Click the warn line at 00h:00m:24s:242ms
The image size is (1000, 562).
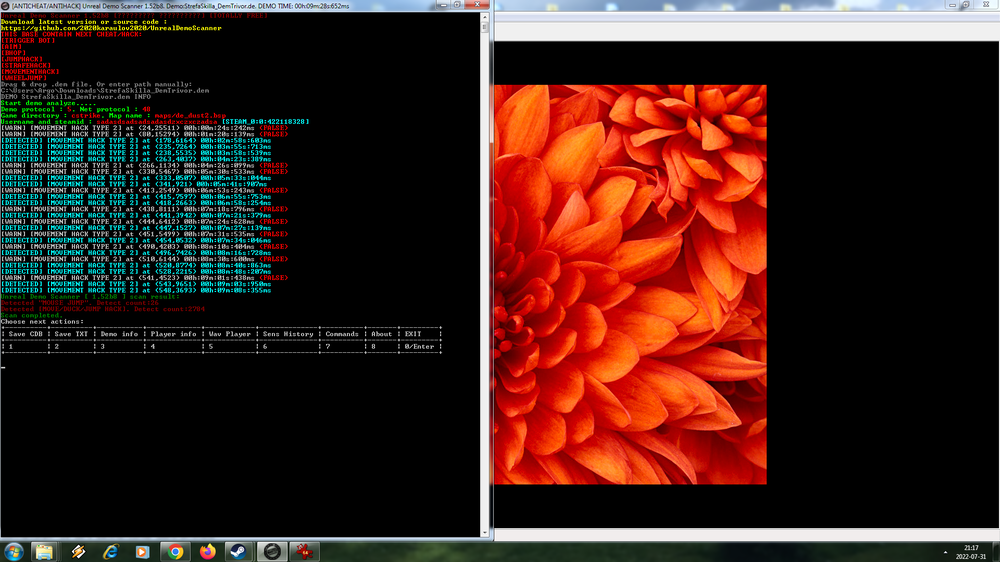pos(145,128)
